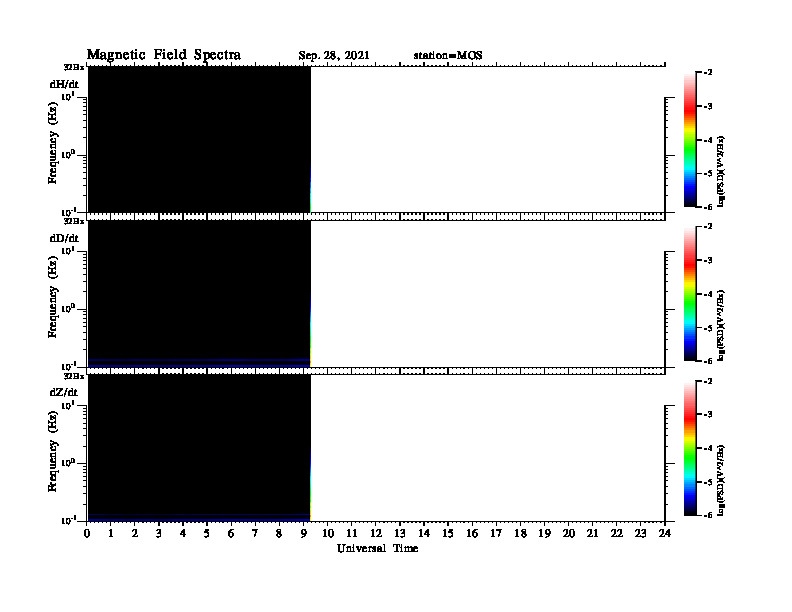This screenshot has height=612, width=792.
Task: Click the 10^0 frequency tick on dH/dt panel
Action: pos(68,155)
